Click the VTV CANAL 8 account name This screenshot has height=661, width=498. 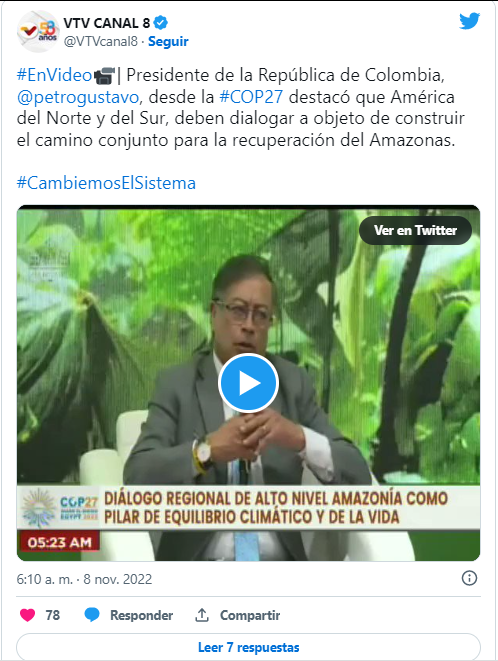(107, 23)
